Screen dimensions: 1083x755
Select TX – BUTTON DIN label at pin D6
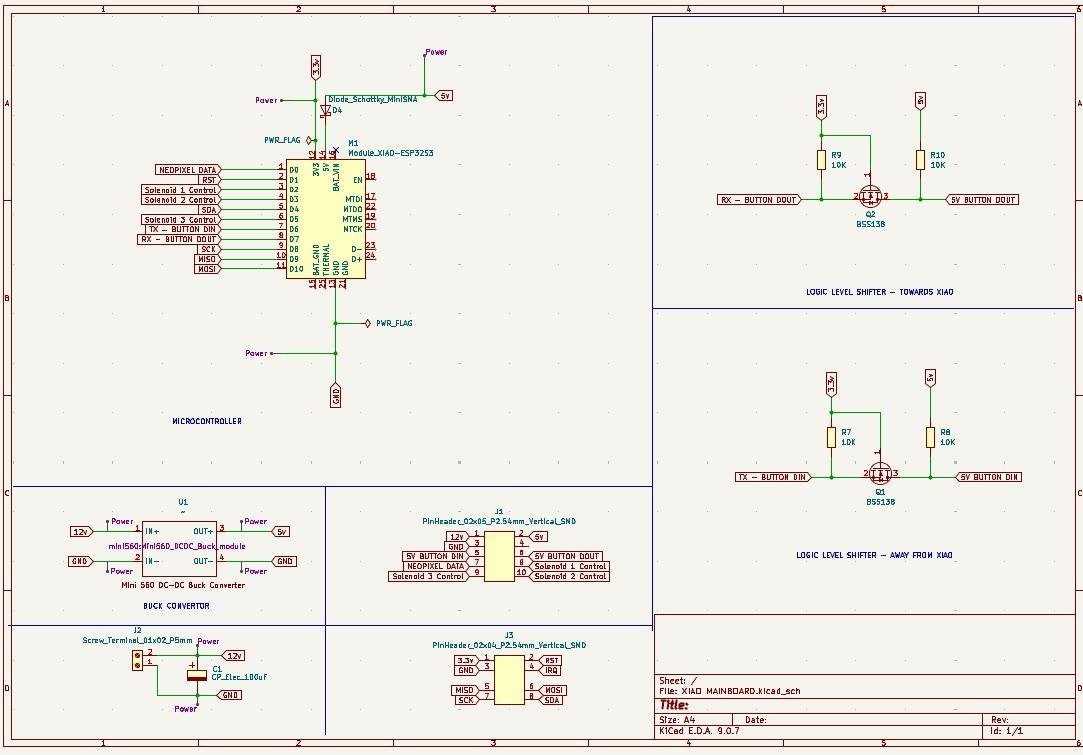182,229
